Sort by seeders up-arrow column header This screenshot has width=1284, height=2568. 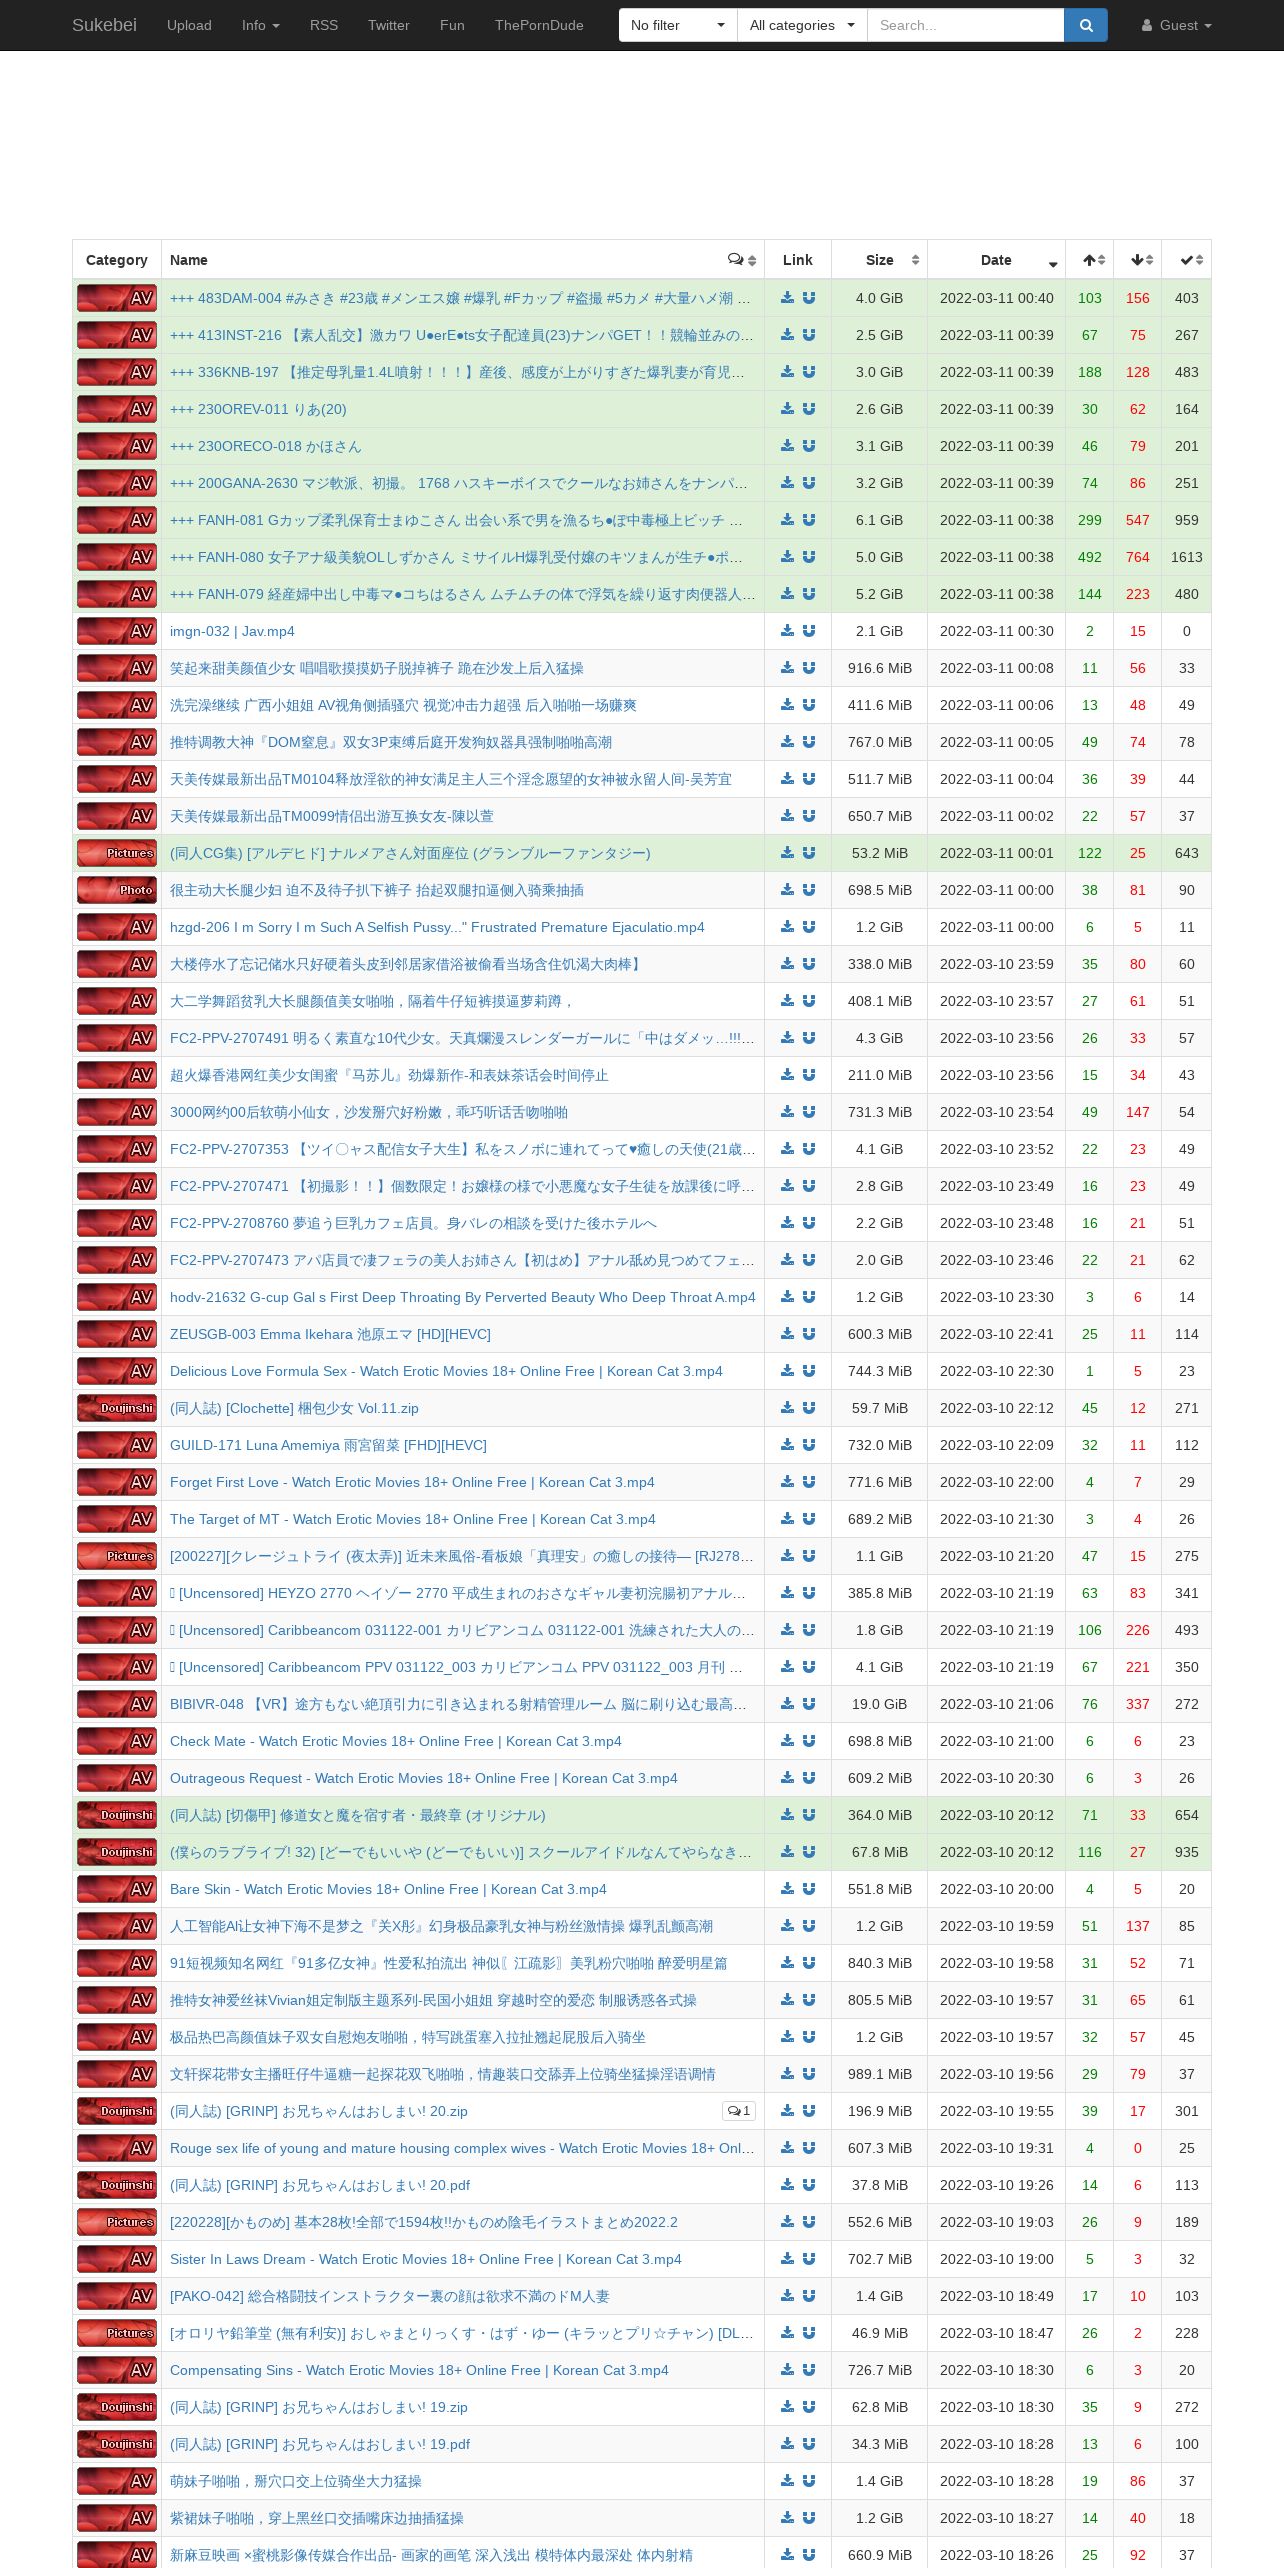1090,260
